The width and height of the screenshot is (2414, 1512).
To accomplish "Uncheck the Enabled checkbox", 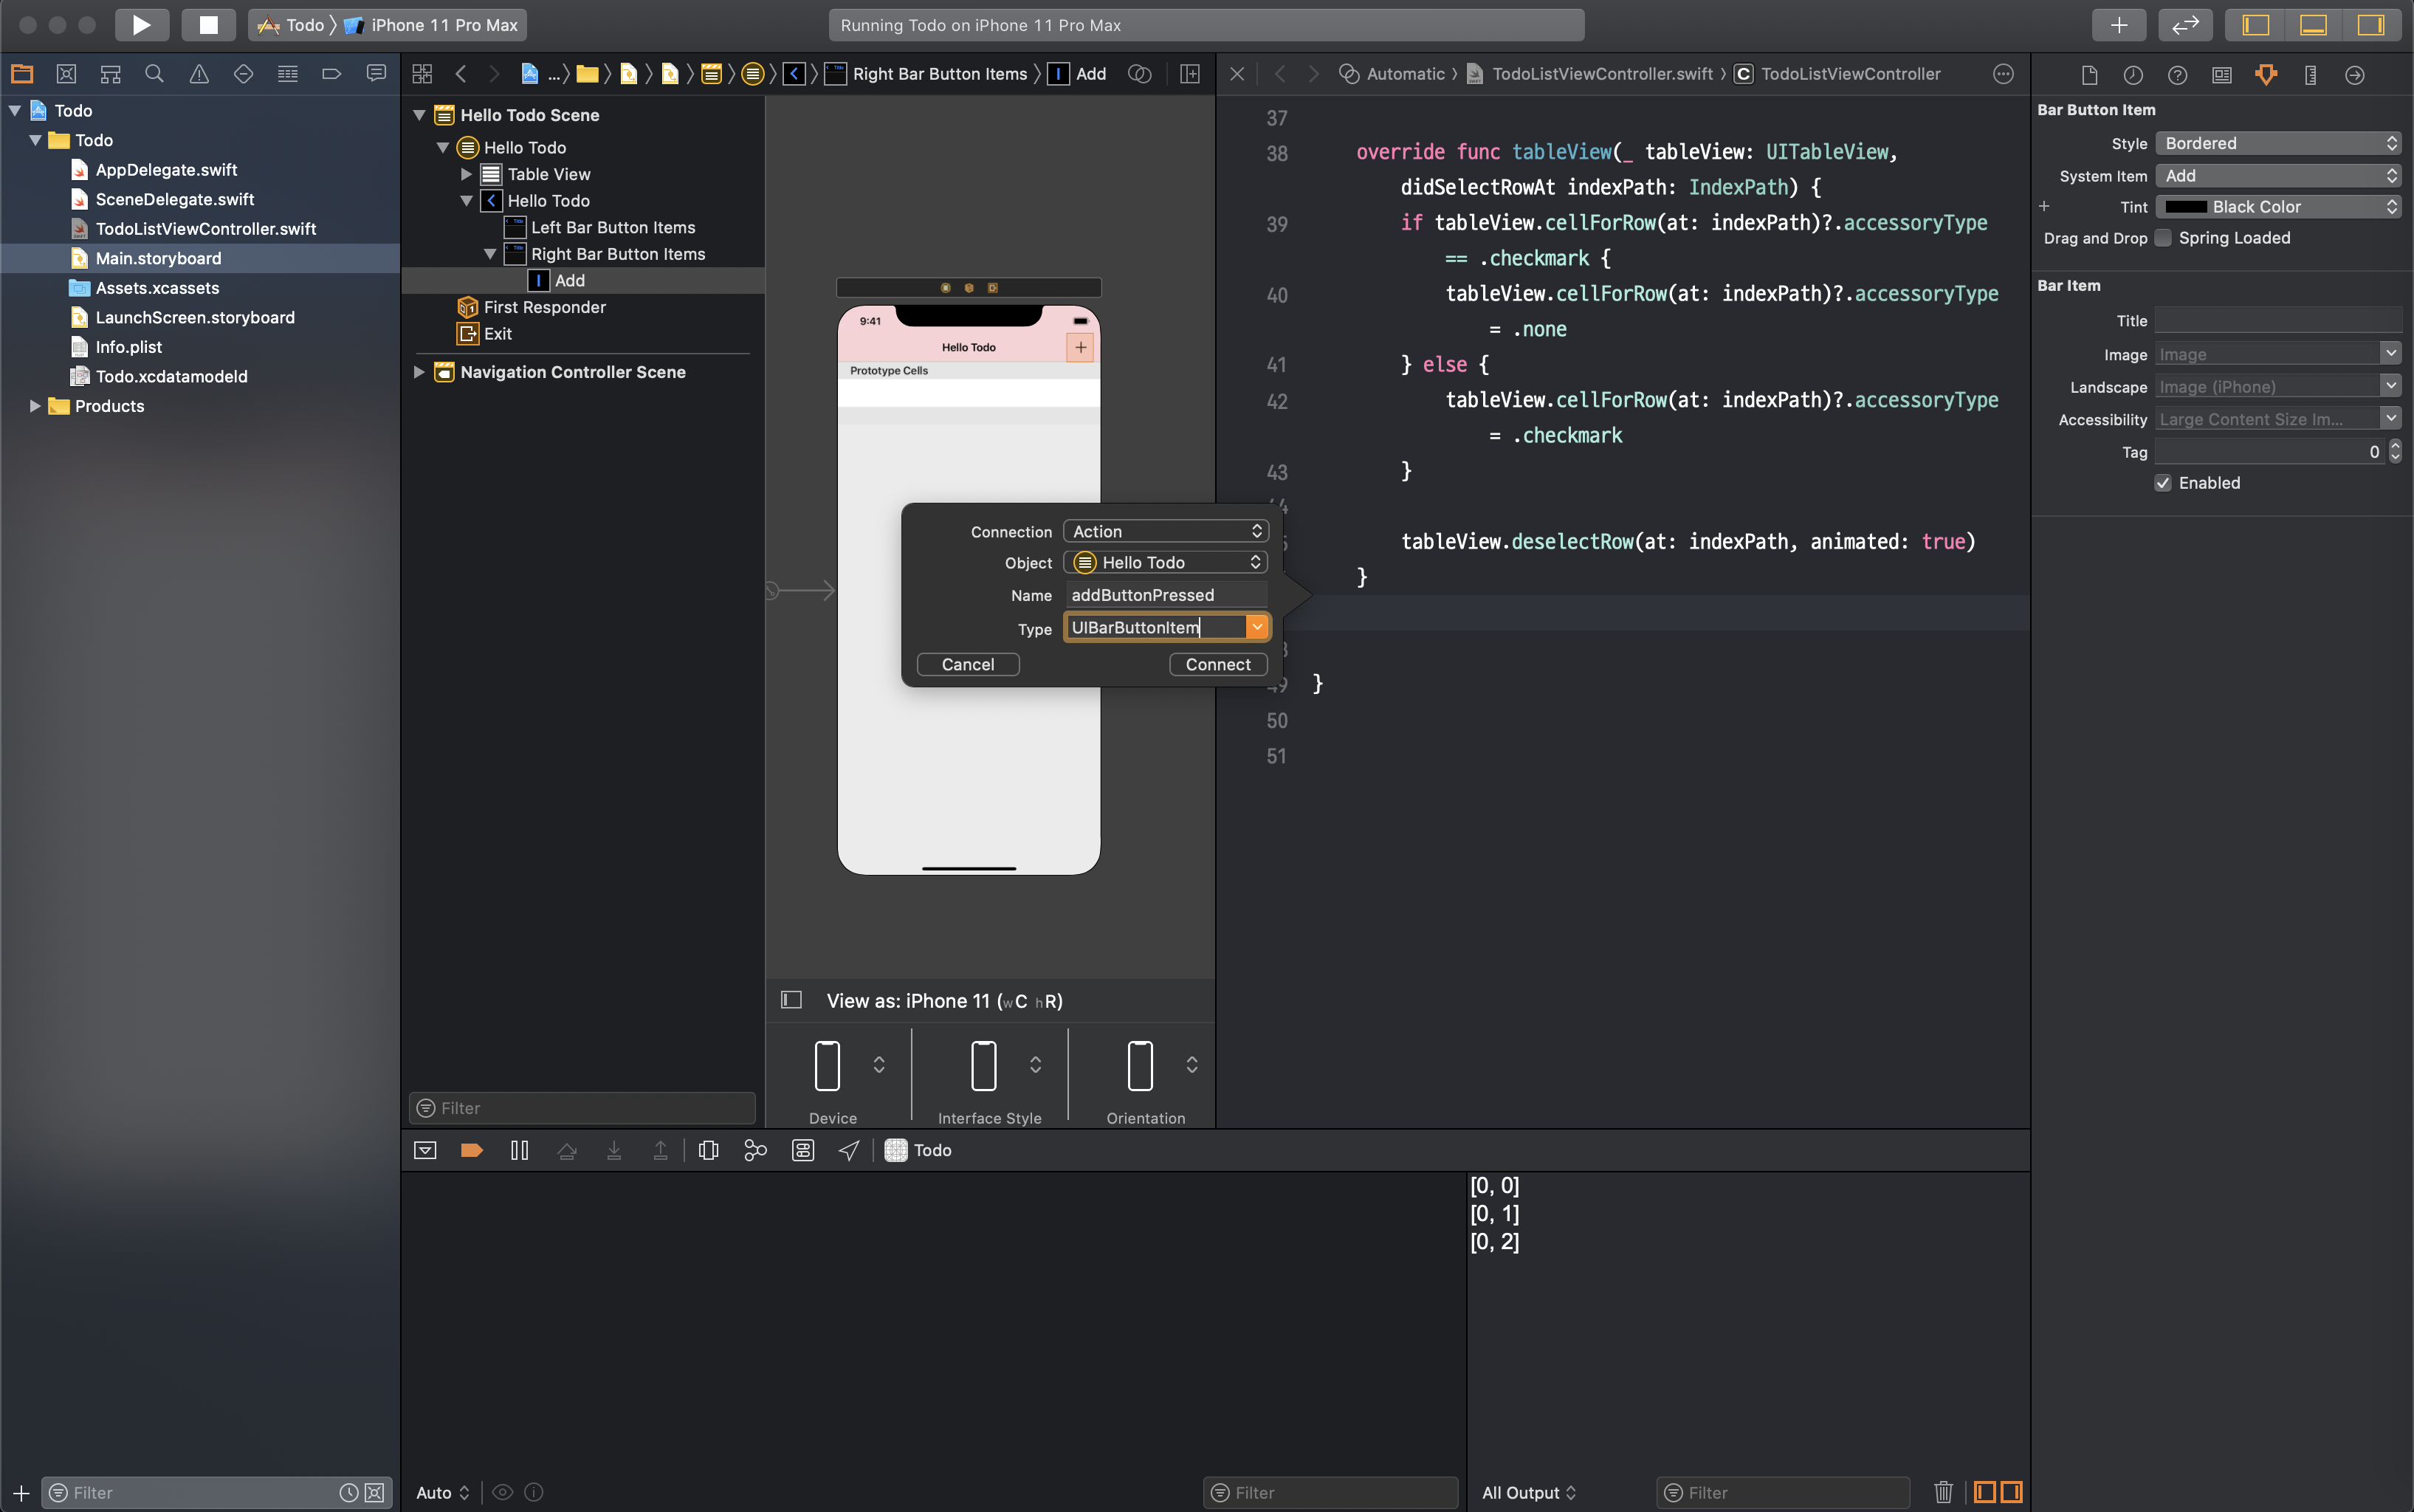I will 2163,483.
